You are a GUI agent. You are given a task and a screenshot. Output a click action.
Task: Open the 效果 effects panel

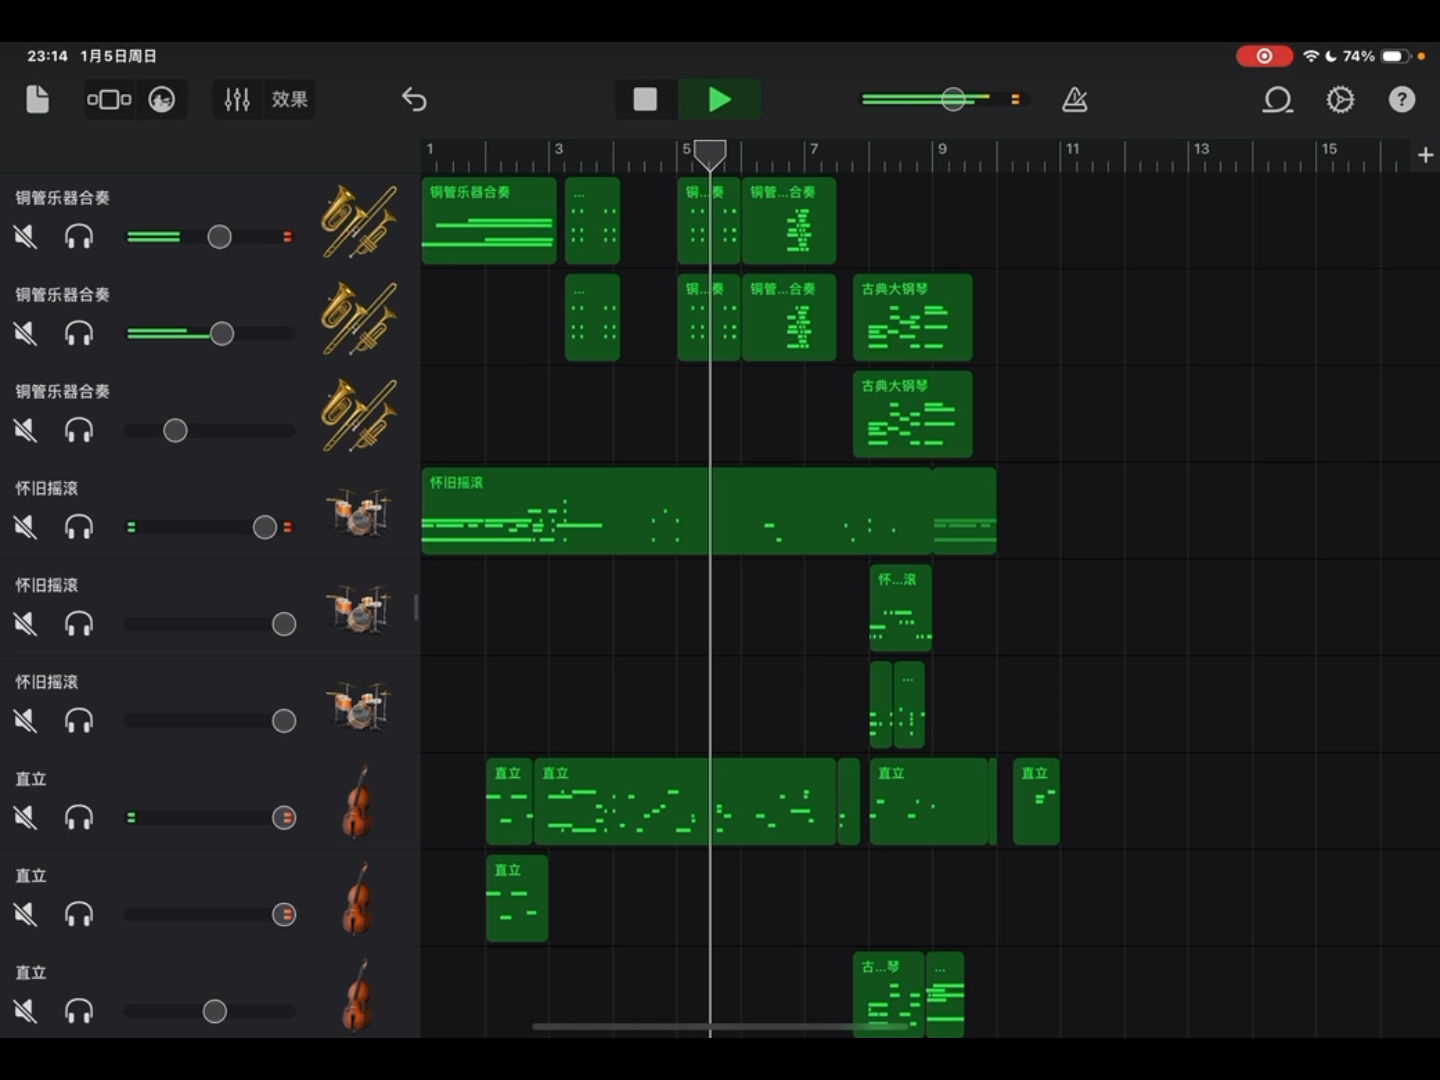(289, 99)
